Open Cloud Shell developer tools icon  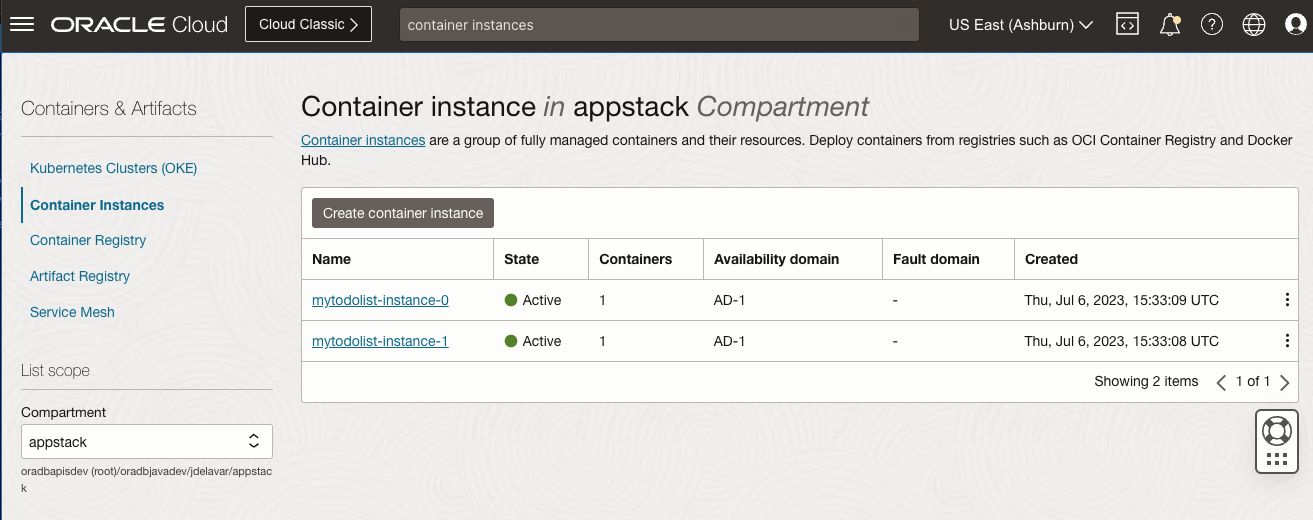coord(1127,25)
